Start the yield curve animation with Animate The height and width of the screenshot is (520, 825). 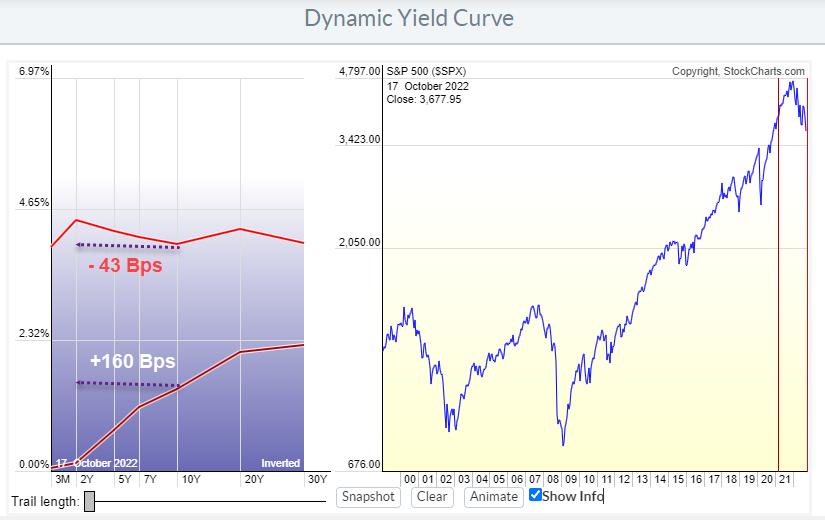pos(494,496)
